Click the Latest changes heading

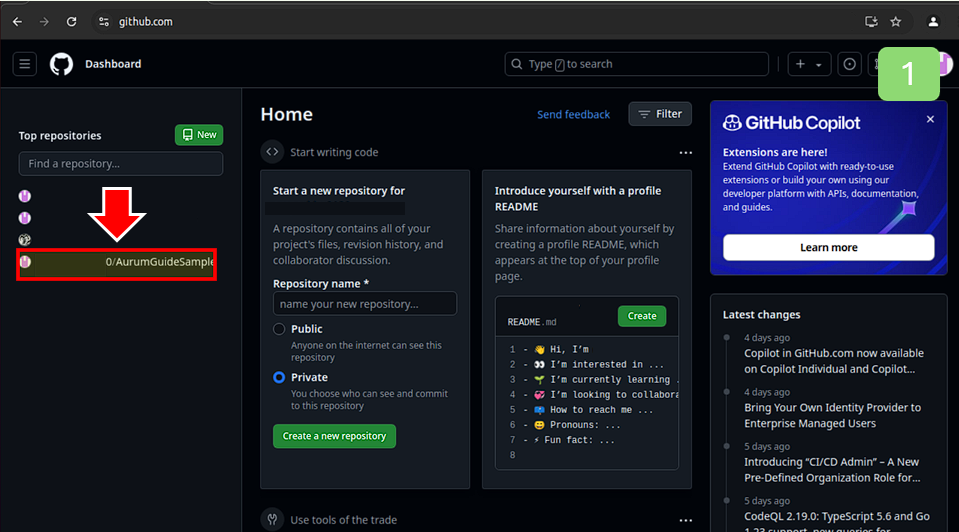coord(761,314)
